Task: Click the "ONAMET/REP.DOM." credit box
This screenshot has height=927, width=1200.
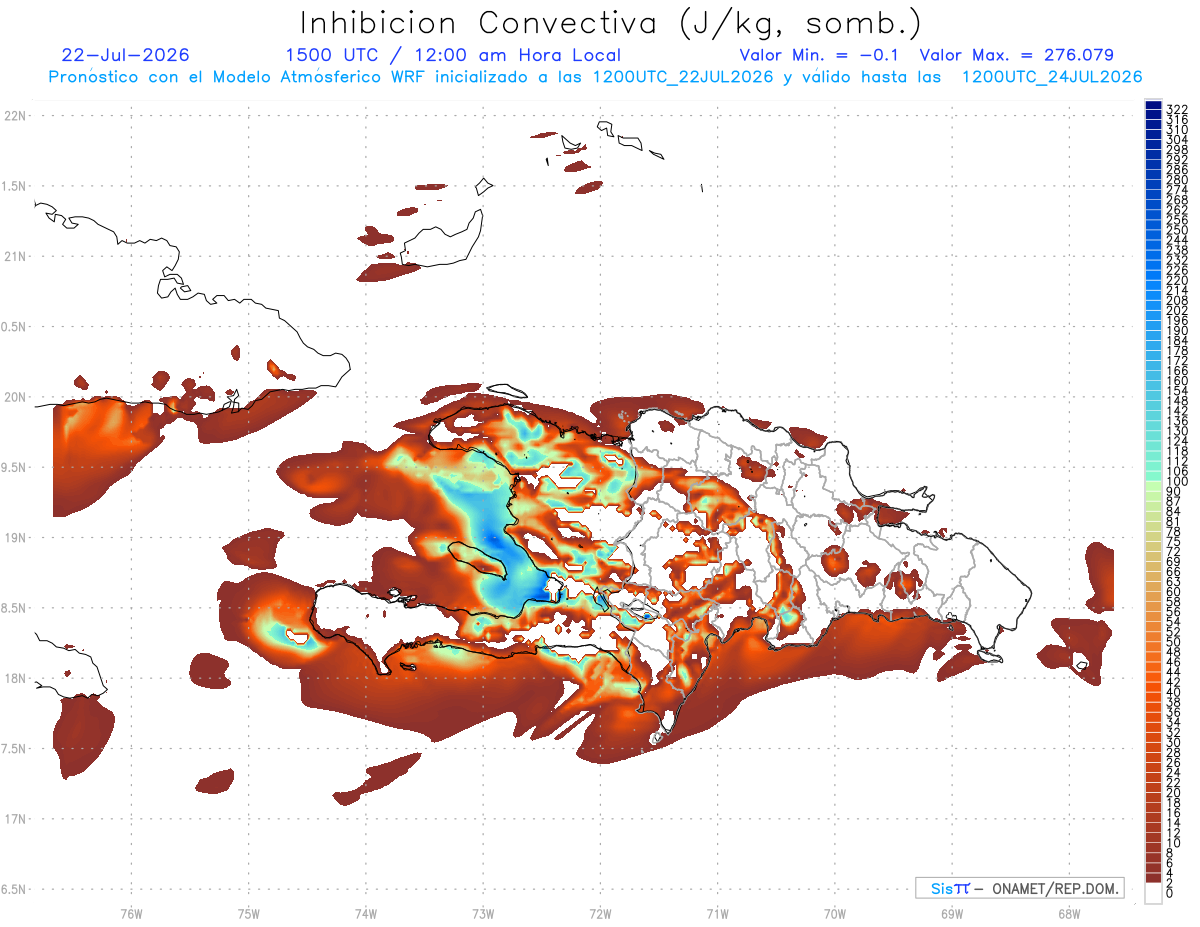Action: coord(1019,888)
